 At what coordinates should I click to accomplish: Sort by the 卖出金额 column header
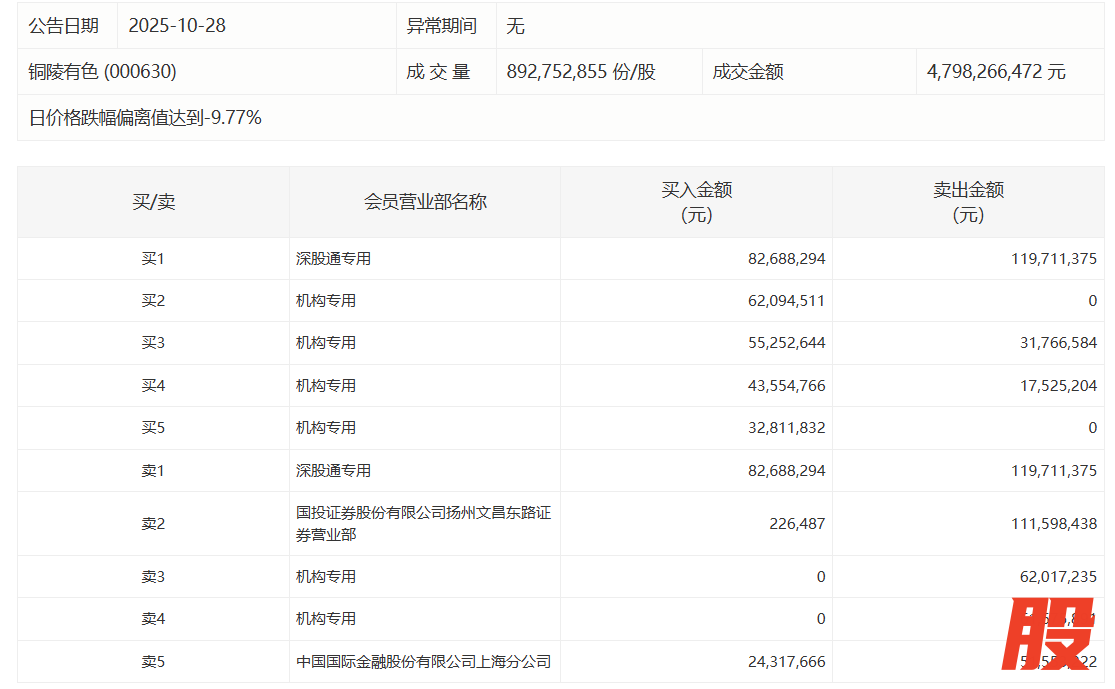click(x=968, y=202)
